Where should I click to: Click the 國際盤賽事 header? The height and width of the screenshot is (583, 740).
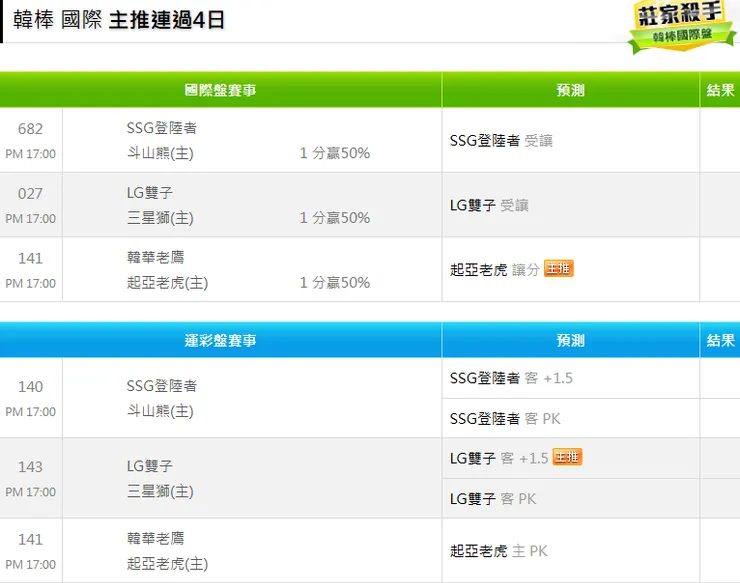click(220, 90)
